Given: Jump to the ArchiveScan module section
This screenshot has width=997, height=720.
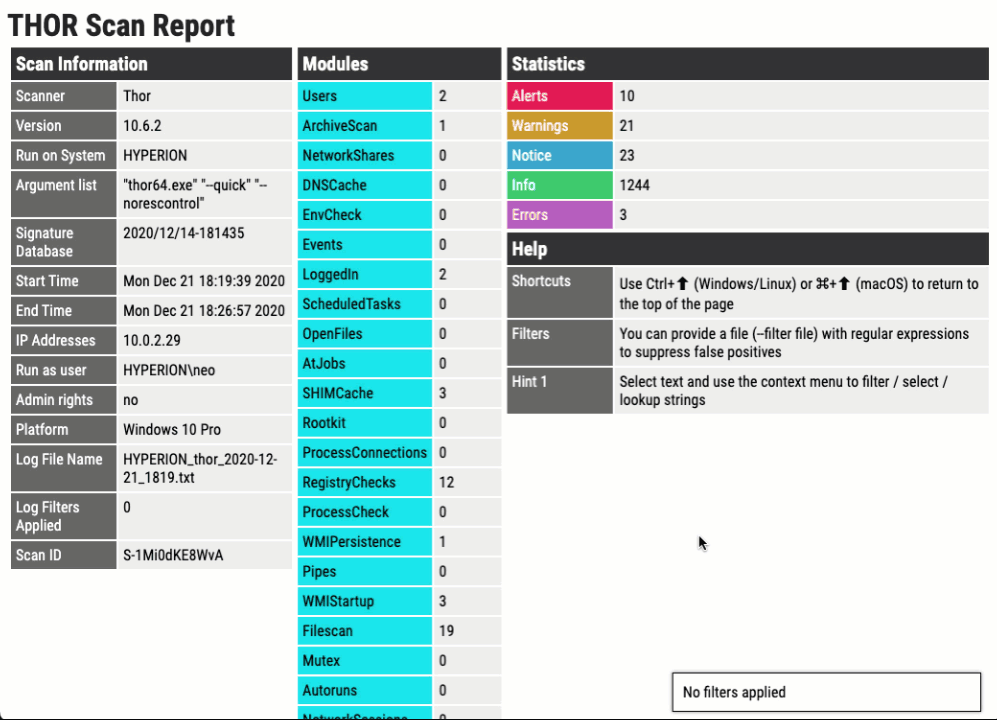Looking at the screenshot, I should 340,126.
